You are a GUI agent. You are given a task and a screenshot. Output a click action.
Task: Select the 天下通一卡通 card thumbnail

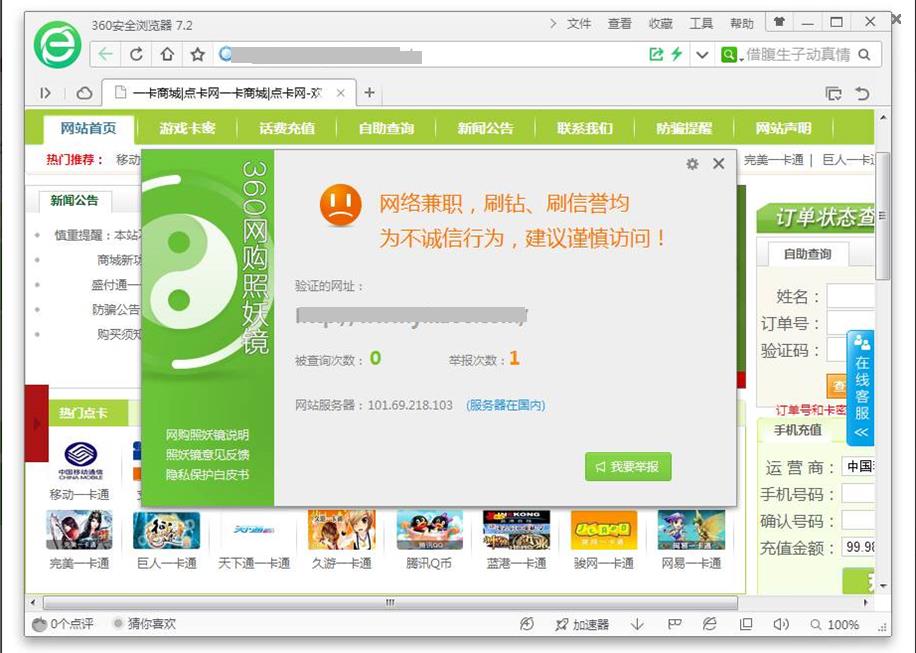coord(254,530)
